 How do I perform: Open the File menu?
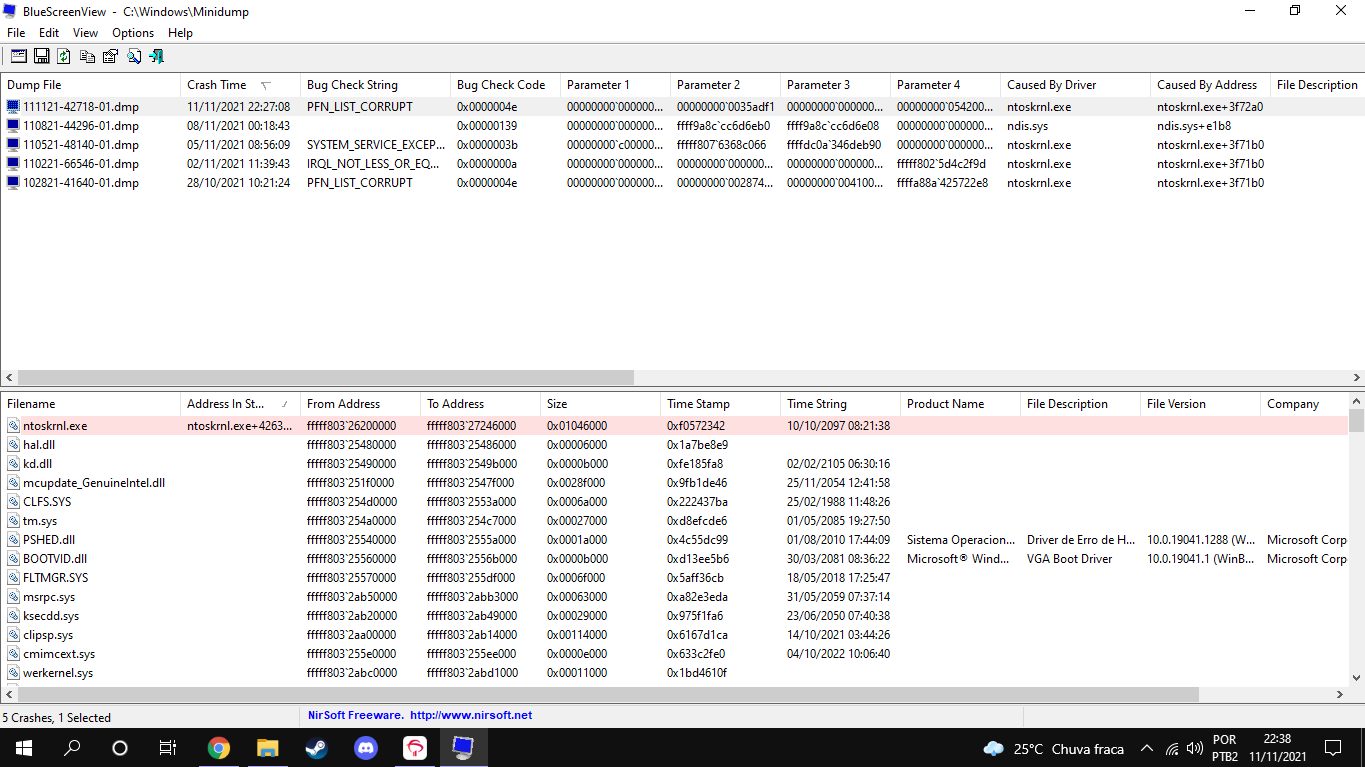(16, 33)
